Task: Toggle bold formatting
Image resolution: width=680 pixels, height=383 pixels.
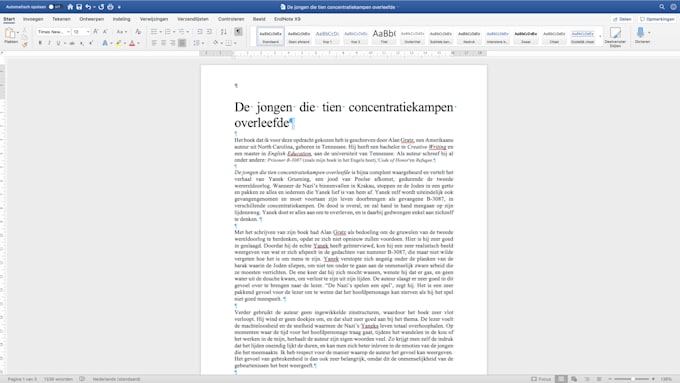Action: (x=40, y=43)
